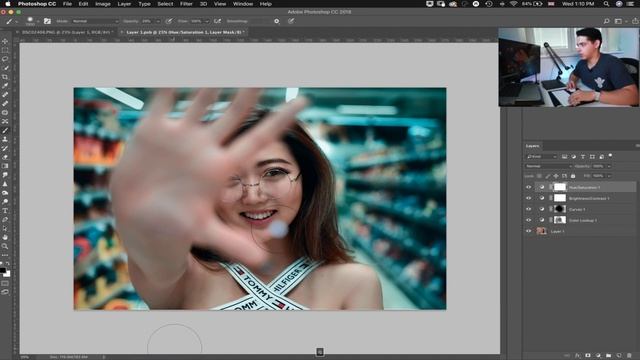Toggle layer filtering on/off switch
The image size is (640, 360).
(x=610, y=156)
